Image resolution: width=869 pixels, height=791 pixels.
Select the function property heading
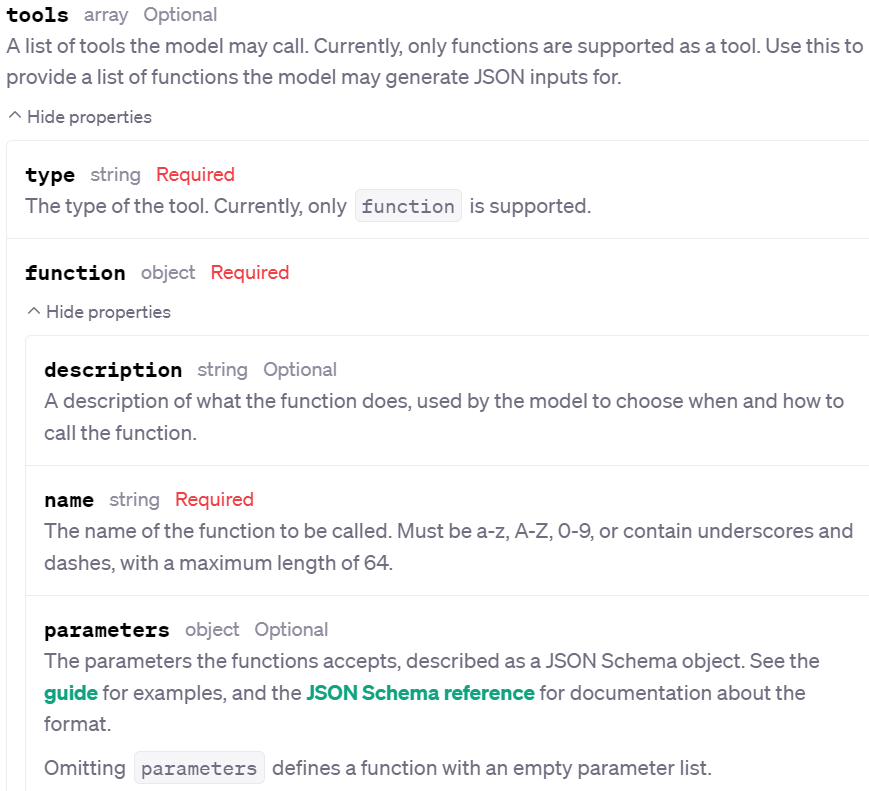coord(75,273)
